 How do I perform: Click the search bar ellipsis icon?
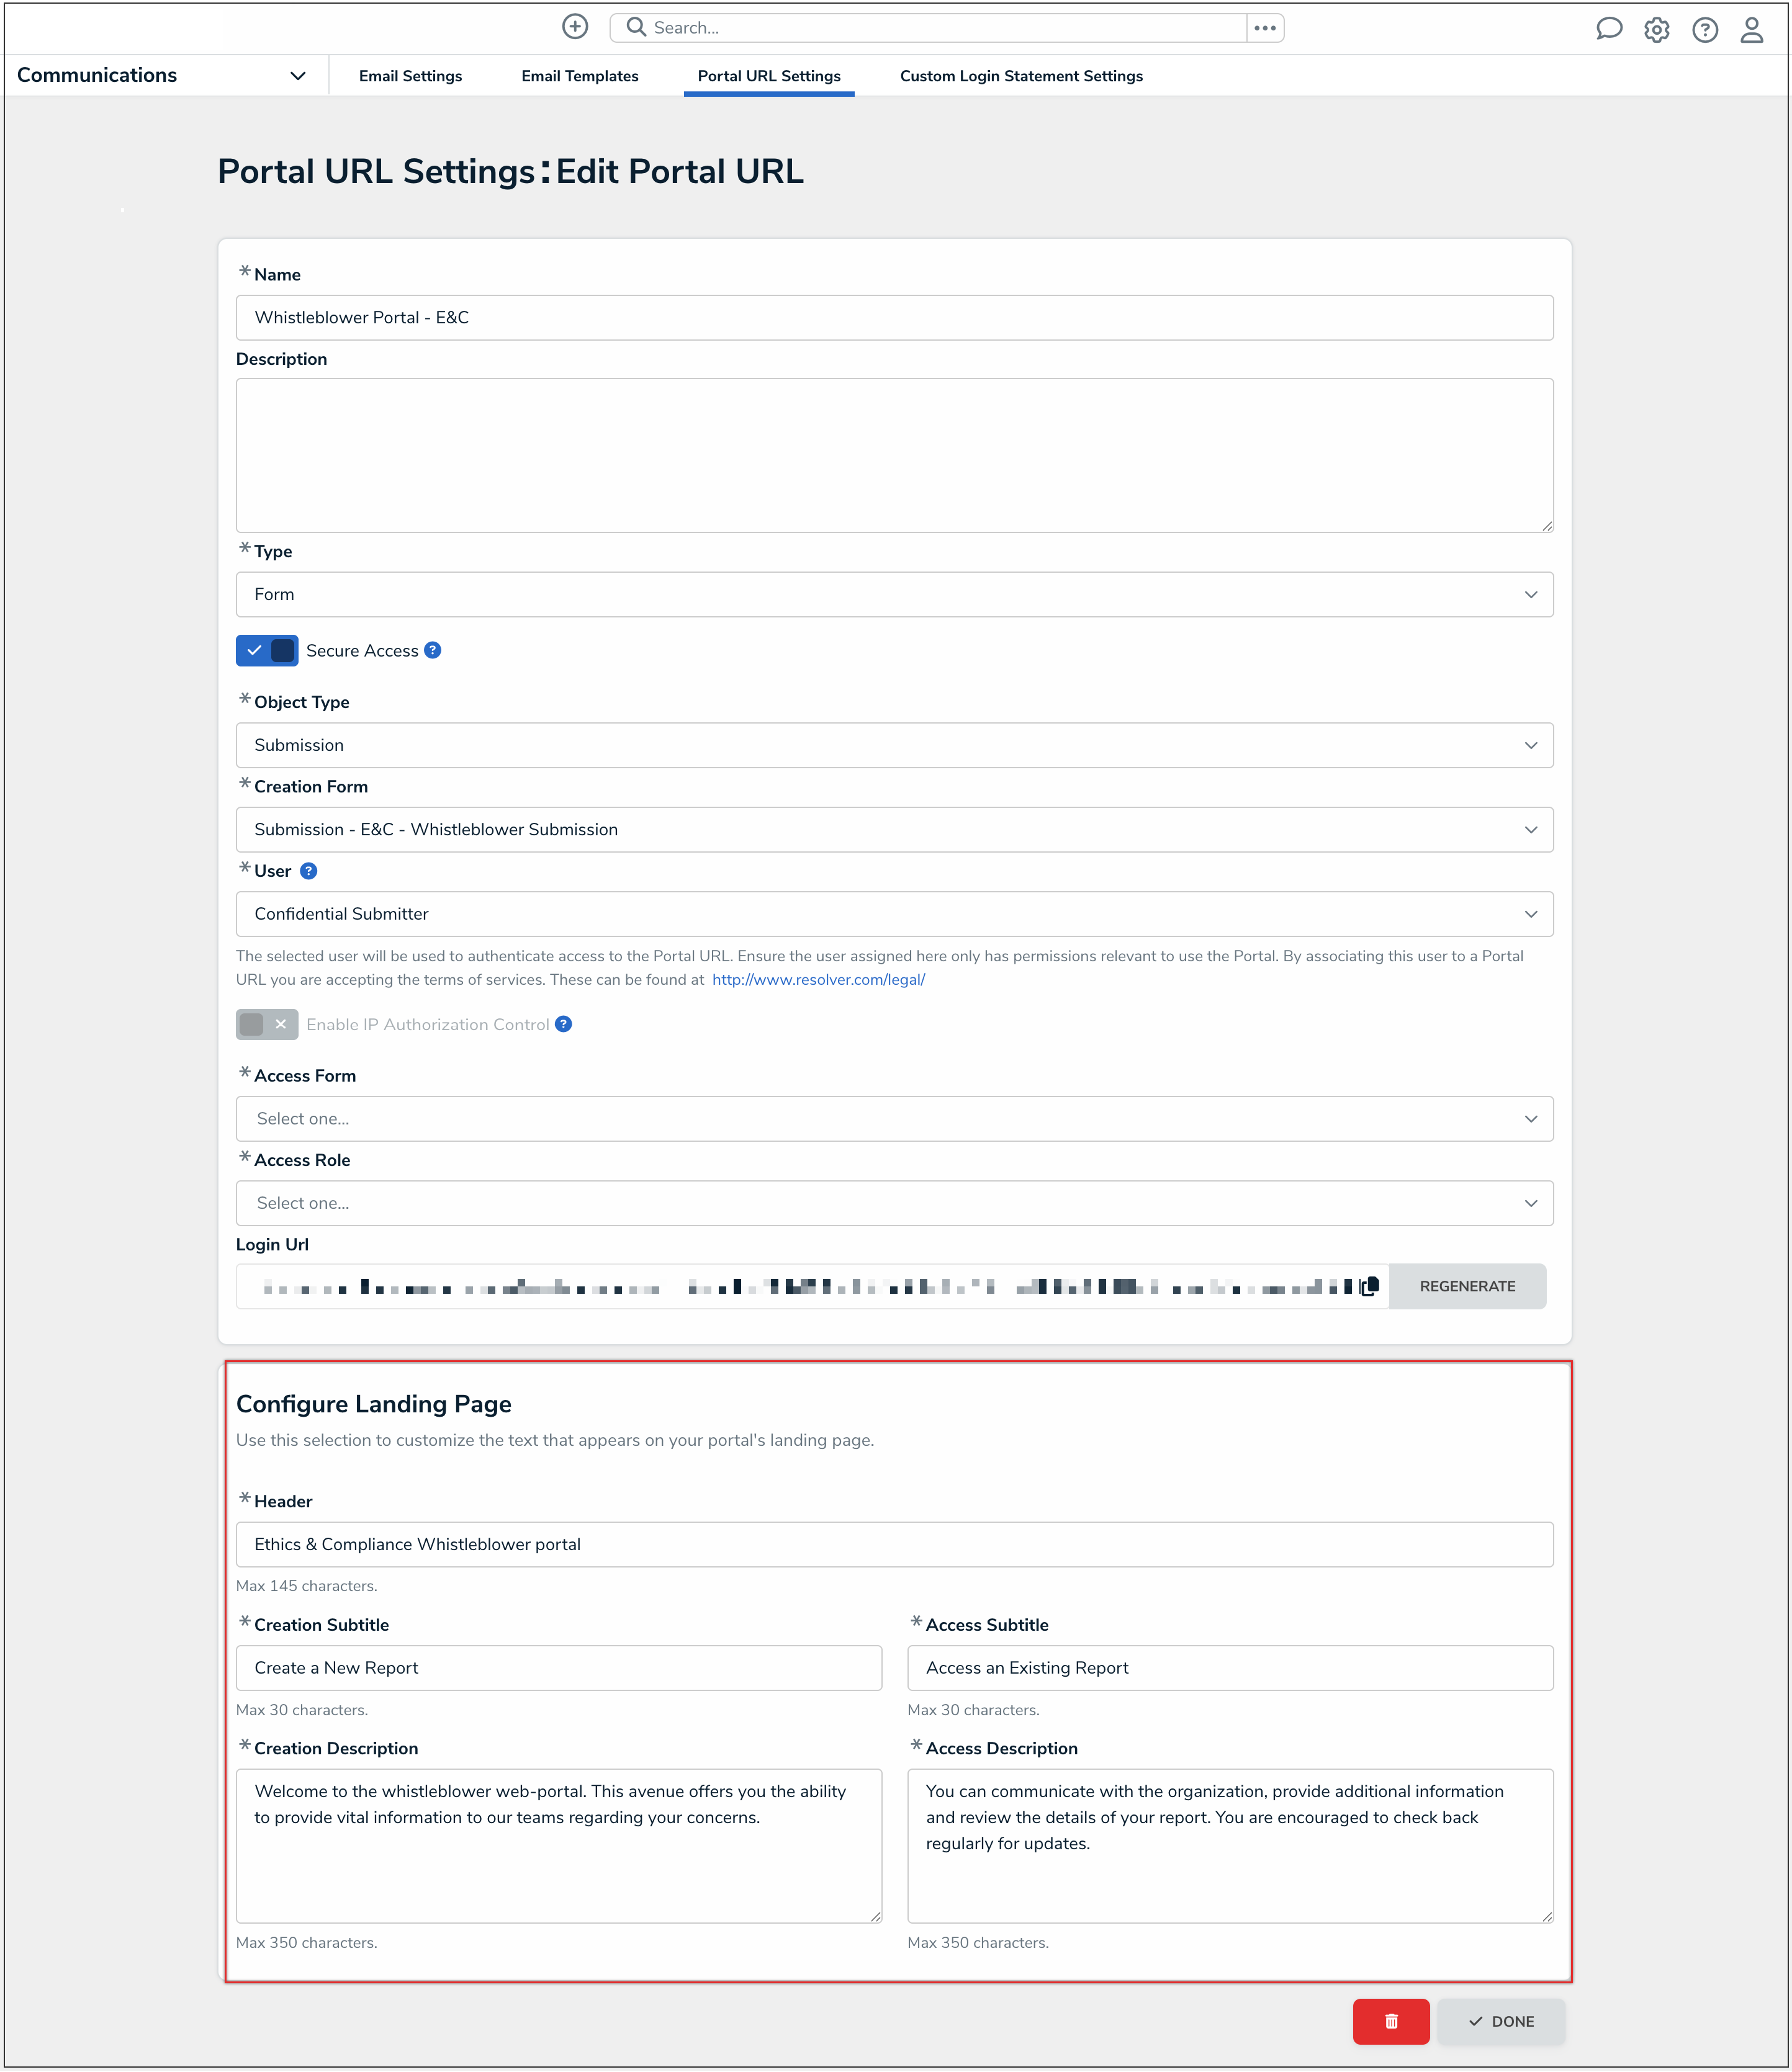(x=1264, y=28)
